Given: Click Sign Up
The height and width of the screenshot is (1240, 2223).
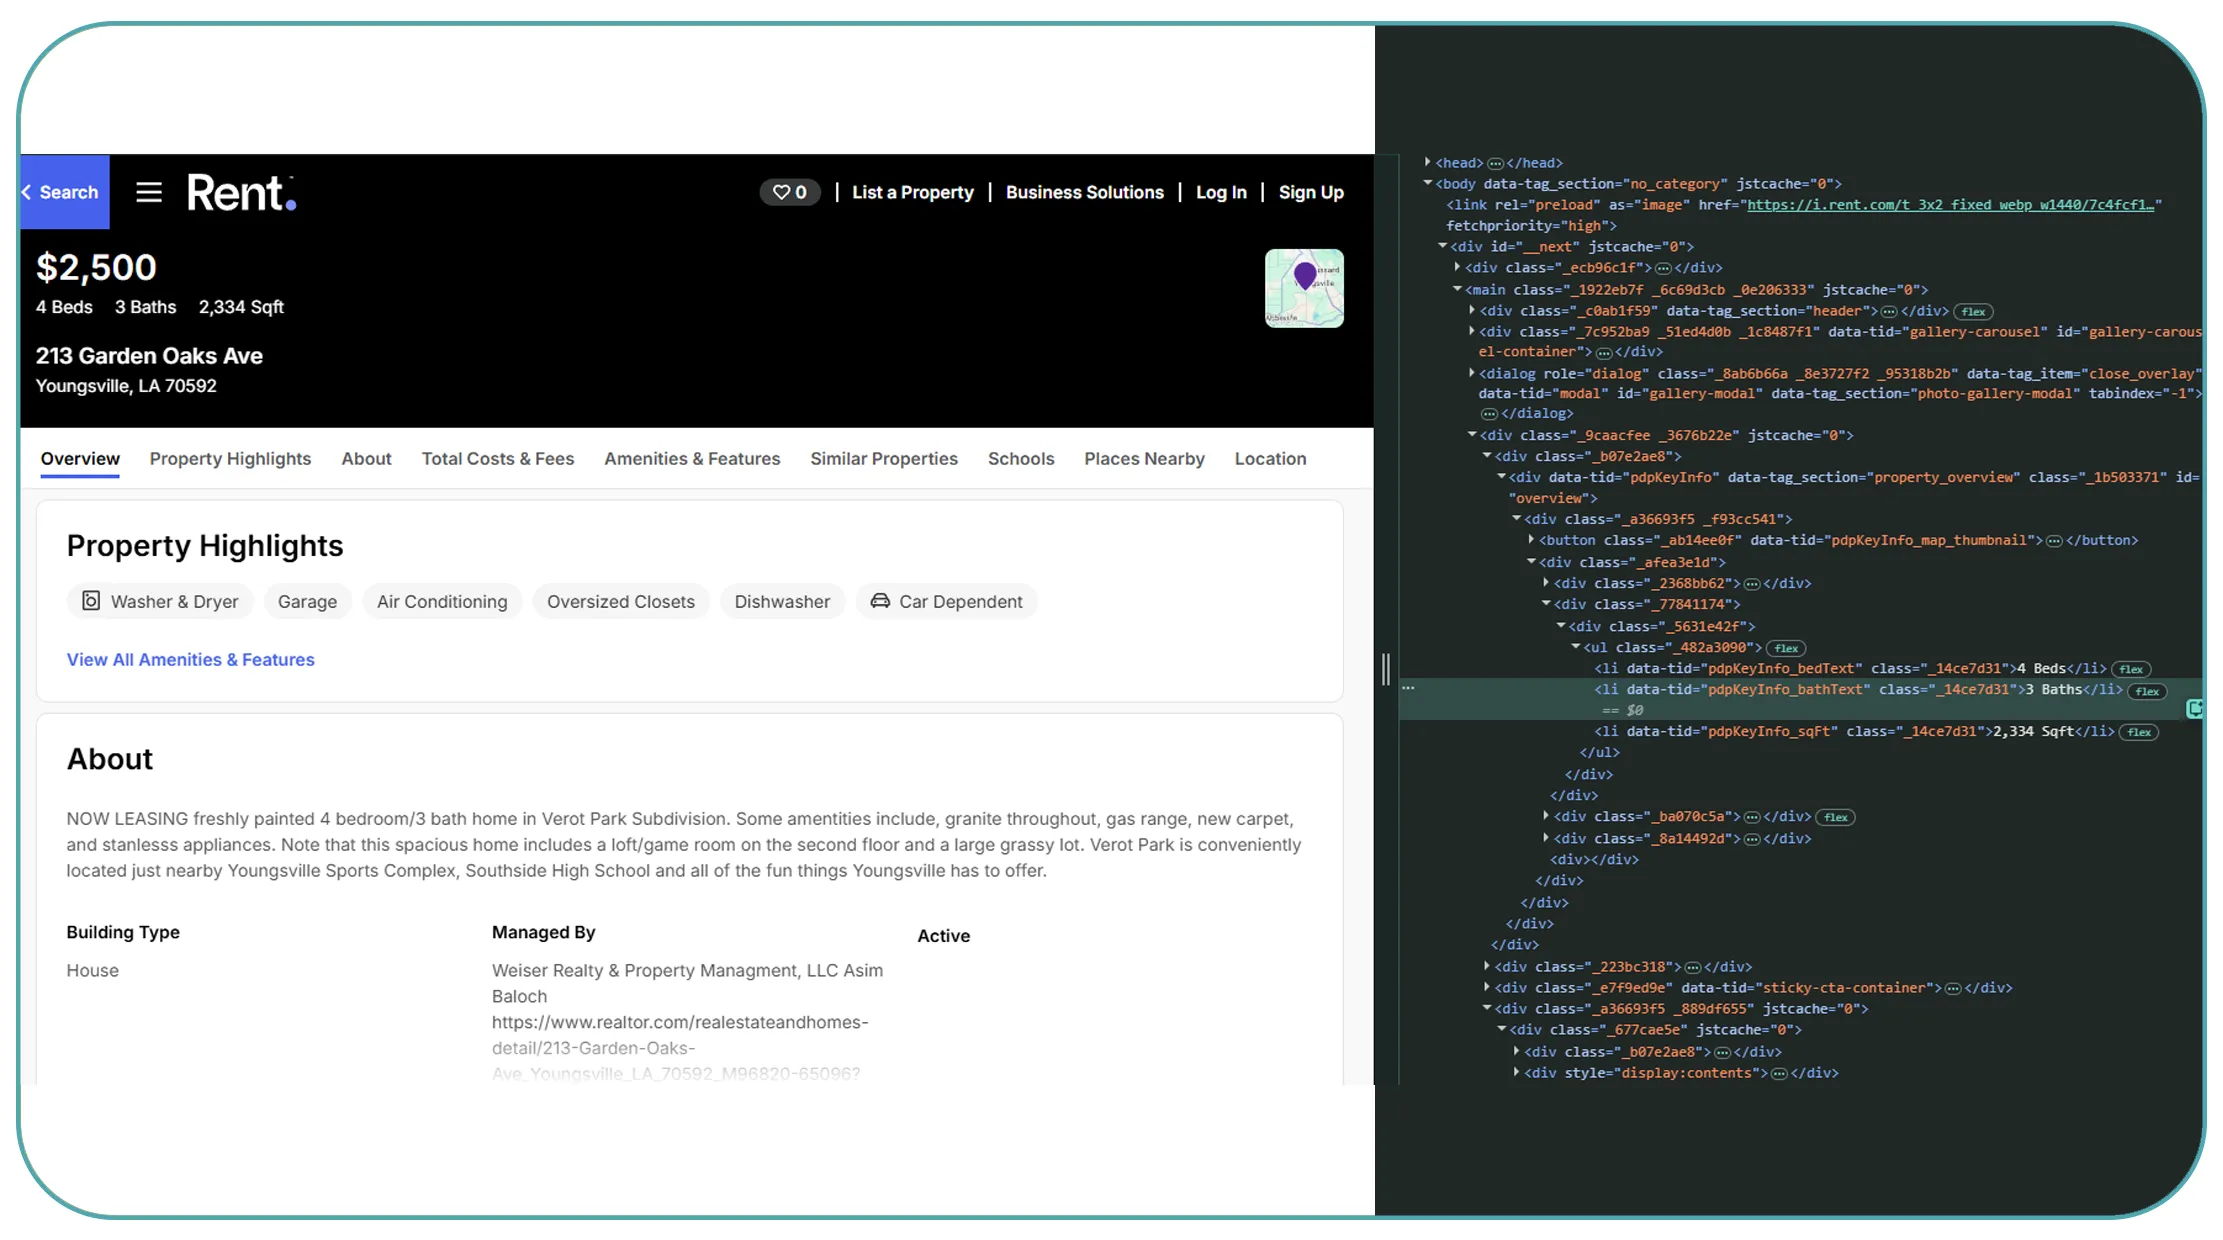Looking at the screenshot, I should (x=1311, y=192).
